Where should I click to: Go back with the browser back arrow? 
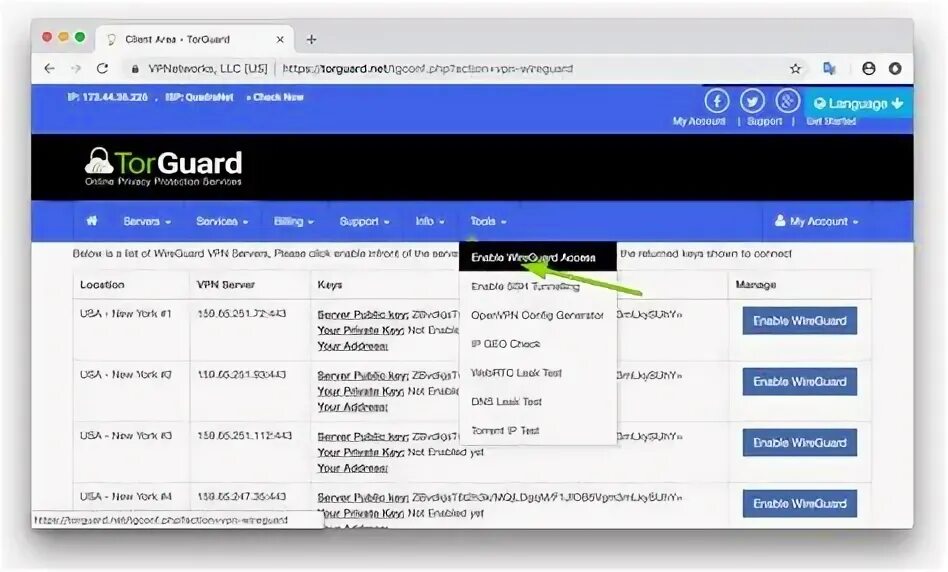50,69
